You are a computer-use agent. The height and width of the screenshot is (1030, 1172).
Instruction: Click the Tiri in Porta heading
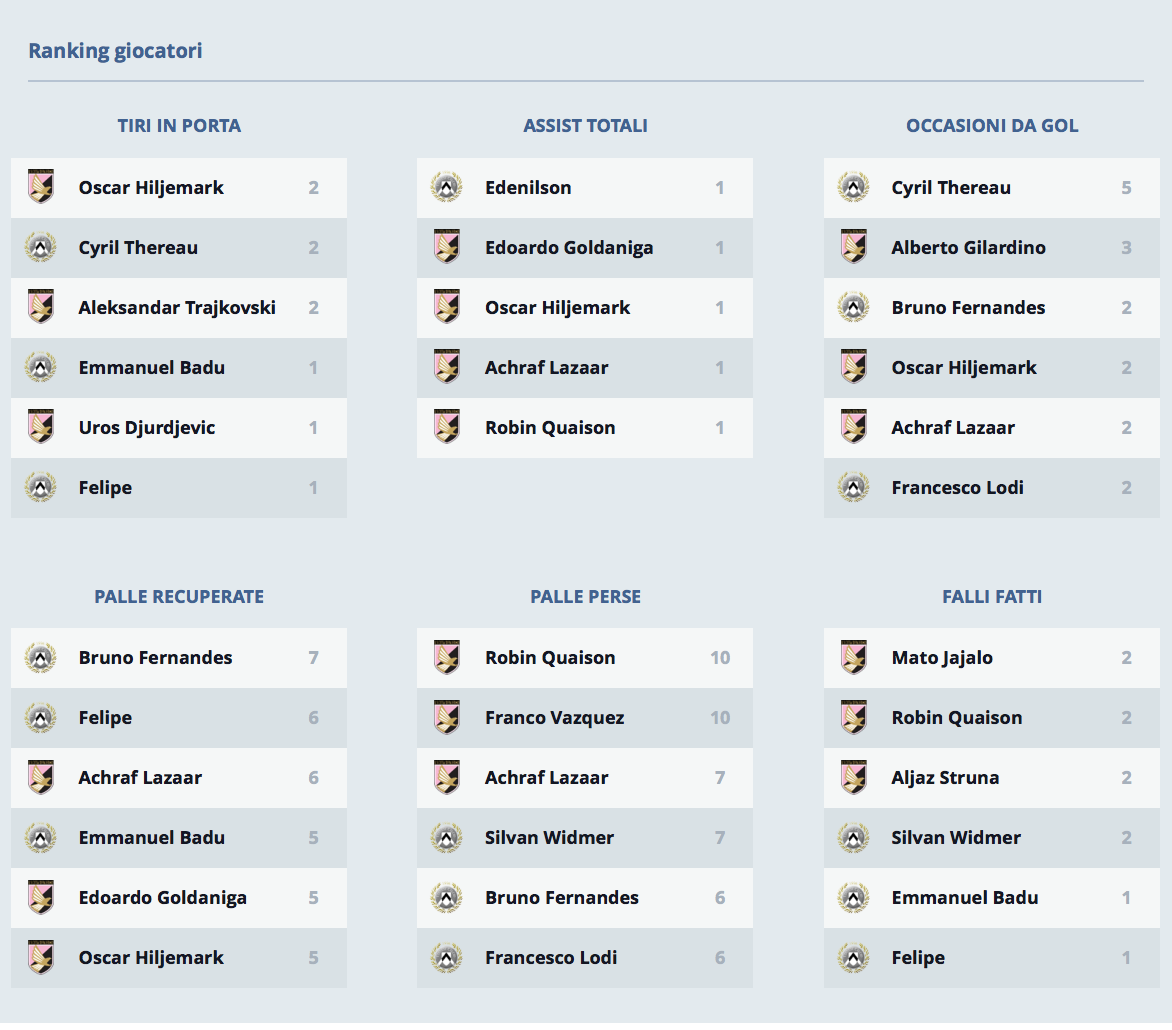click(179, 126)
